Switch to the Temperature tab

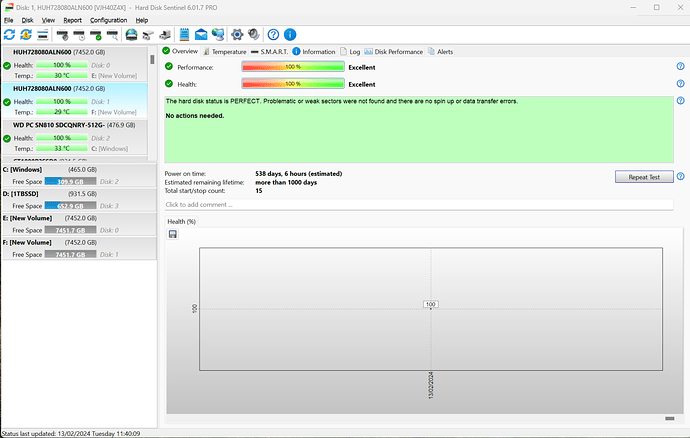225,52
